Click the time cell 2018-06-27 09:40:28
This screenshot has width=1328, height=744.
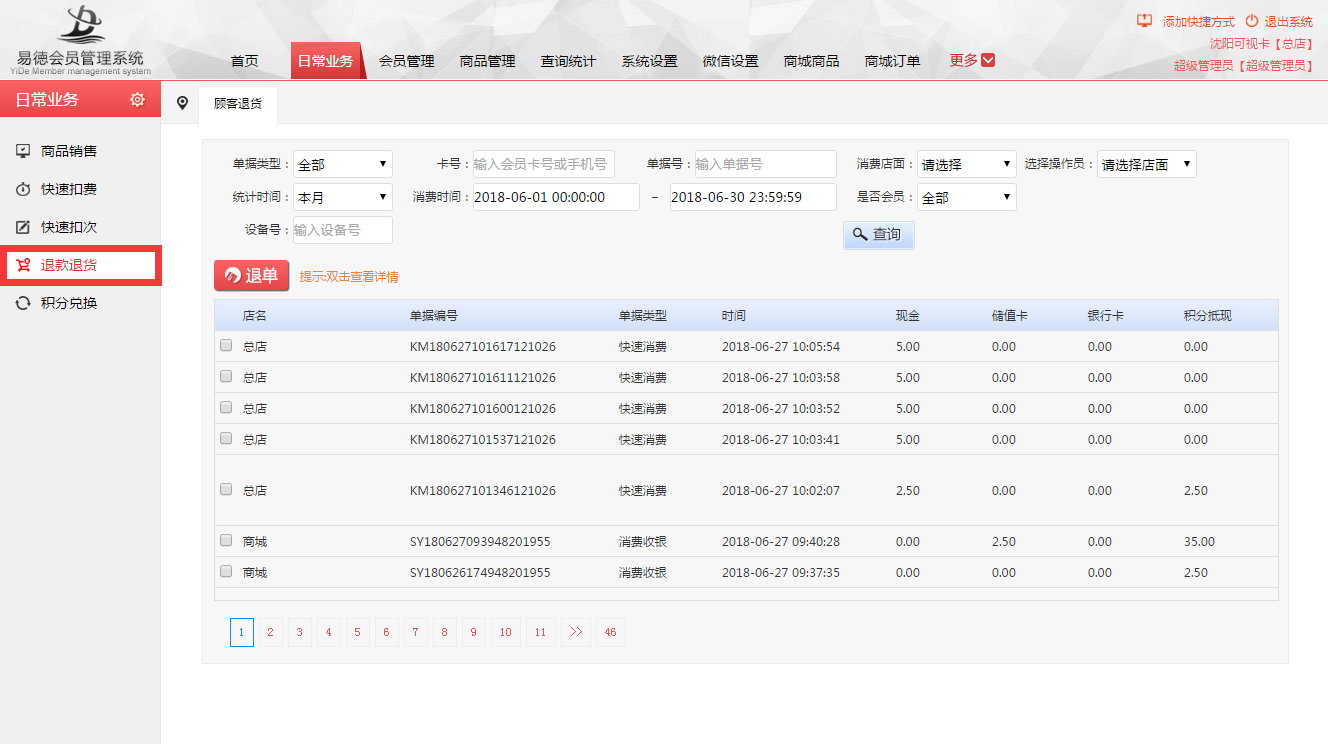coord(781,541)
